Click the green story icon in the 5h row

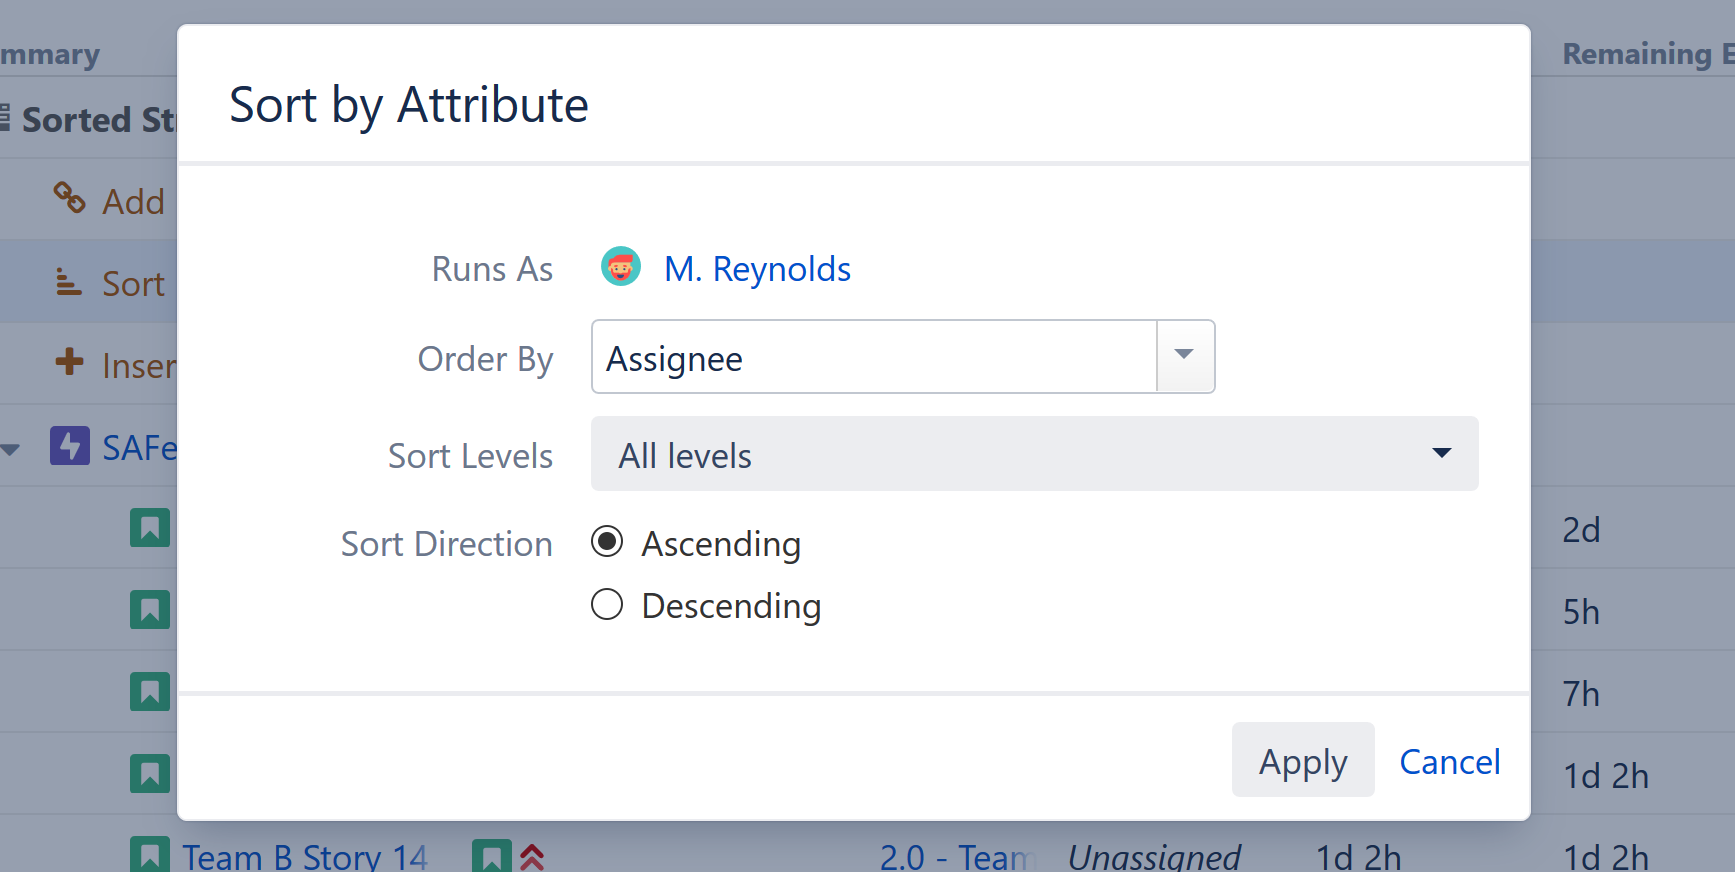click(x=150, y=610)
